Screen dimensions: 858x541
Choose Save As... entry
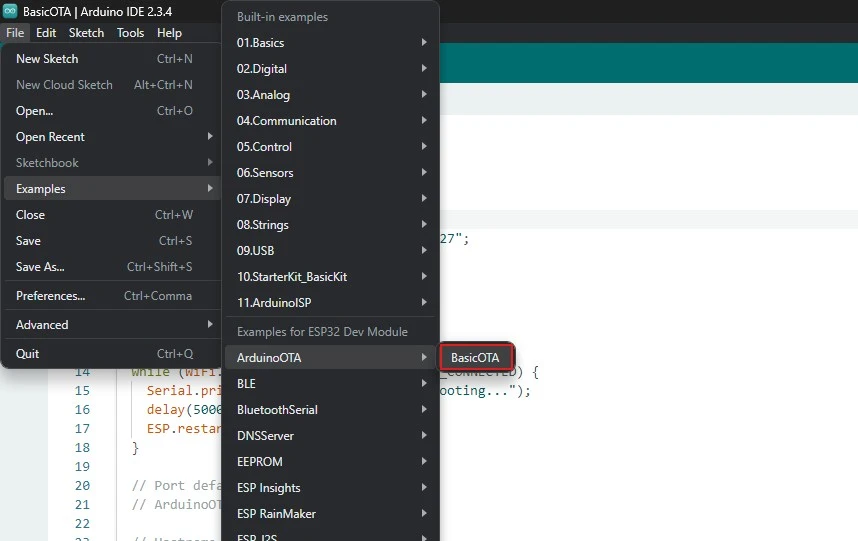click(x=112, y=266)
